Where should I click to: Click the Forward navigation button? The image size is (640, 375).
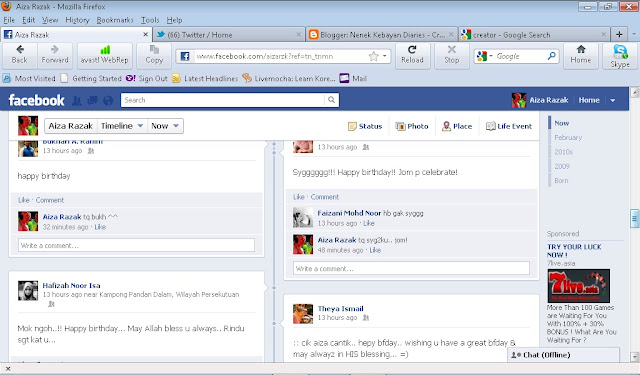(x=55, y=55)
